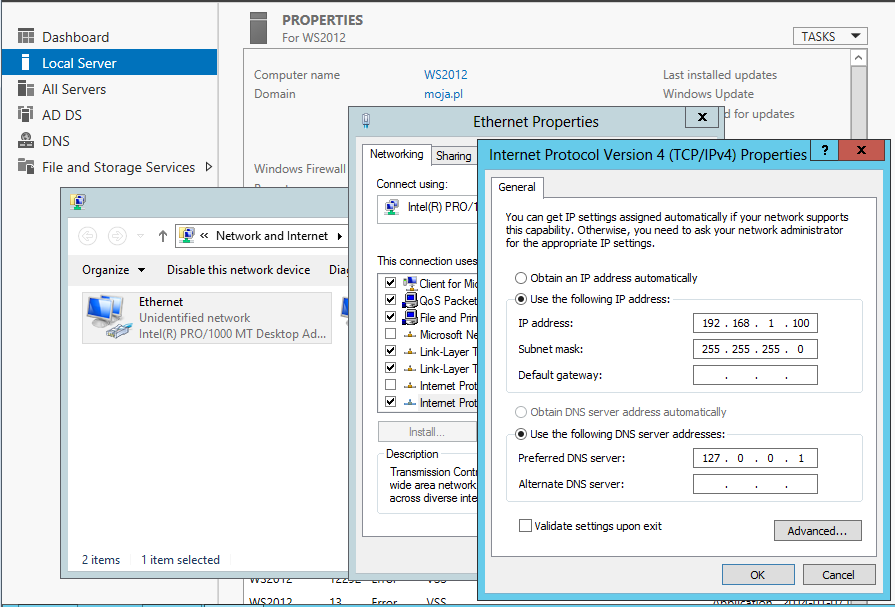Select Local Server icon in sidebar
Viewport: 895px width, 607px height.
coord(26,62)
